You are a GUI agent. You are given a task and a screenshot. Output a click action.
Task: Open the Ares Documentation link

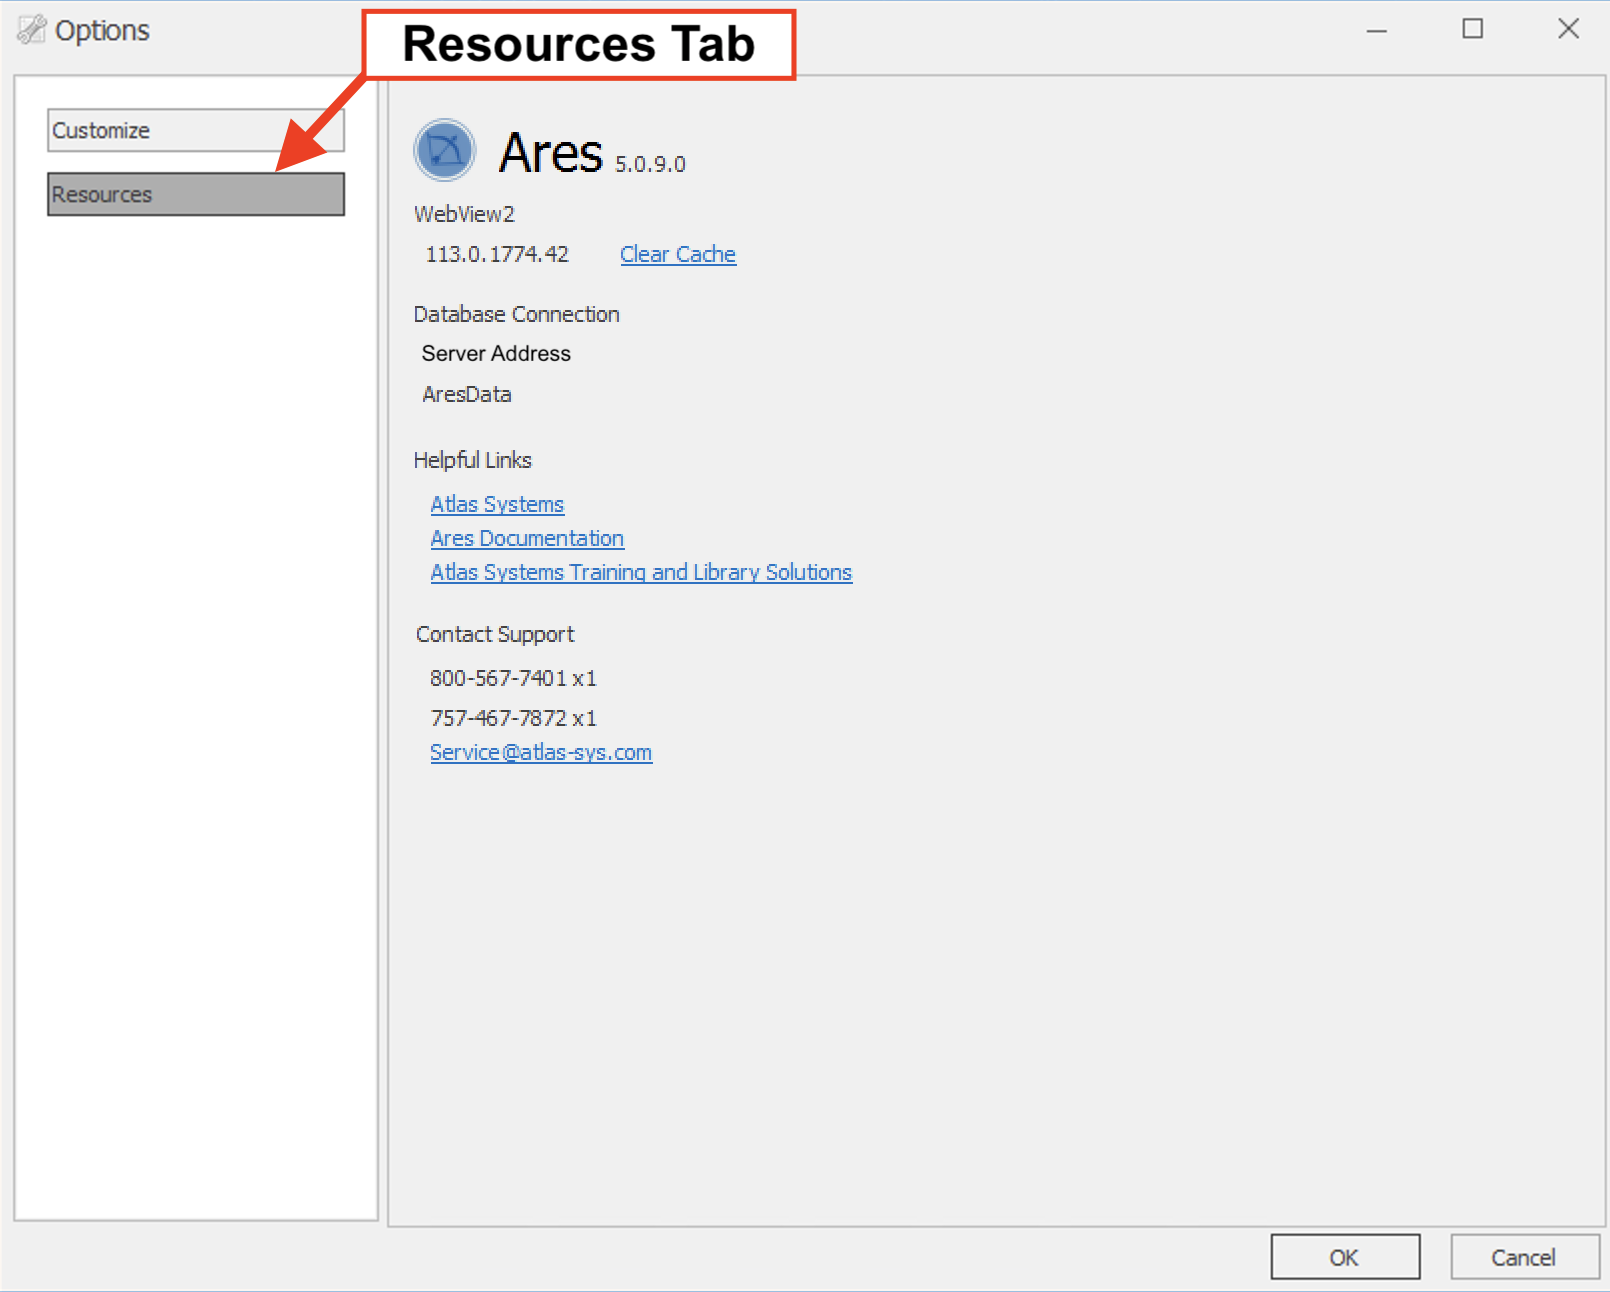[x=527, y=539]
